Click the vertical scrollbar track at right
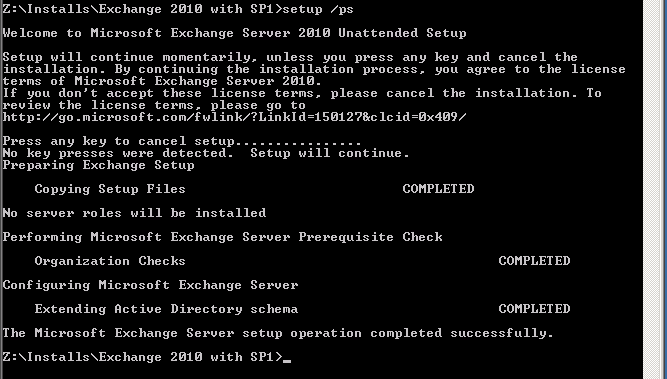Screen dimensions: 667x379 [655, 189]
